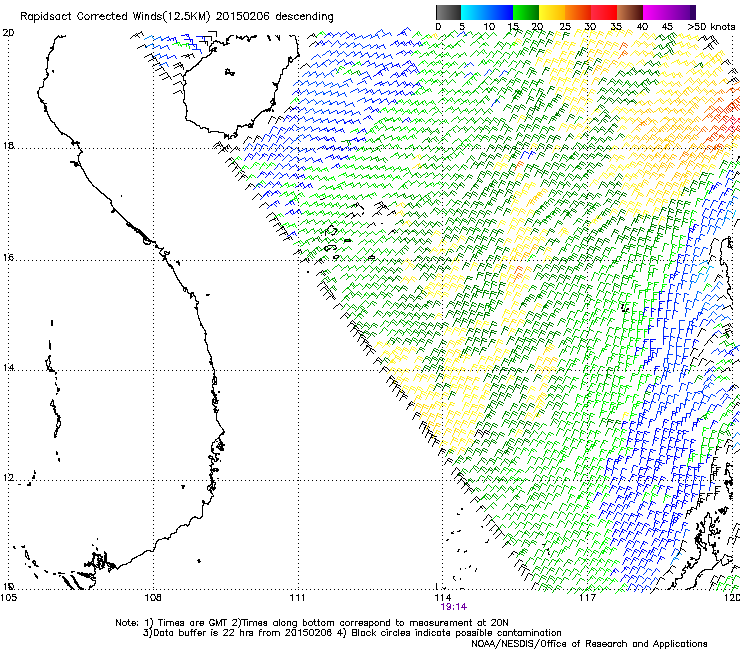Click the cyan-to-blue 5-15 knots legend swatch
This screenshot has width=740, height=650.
[x=487, y=12]
